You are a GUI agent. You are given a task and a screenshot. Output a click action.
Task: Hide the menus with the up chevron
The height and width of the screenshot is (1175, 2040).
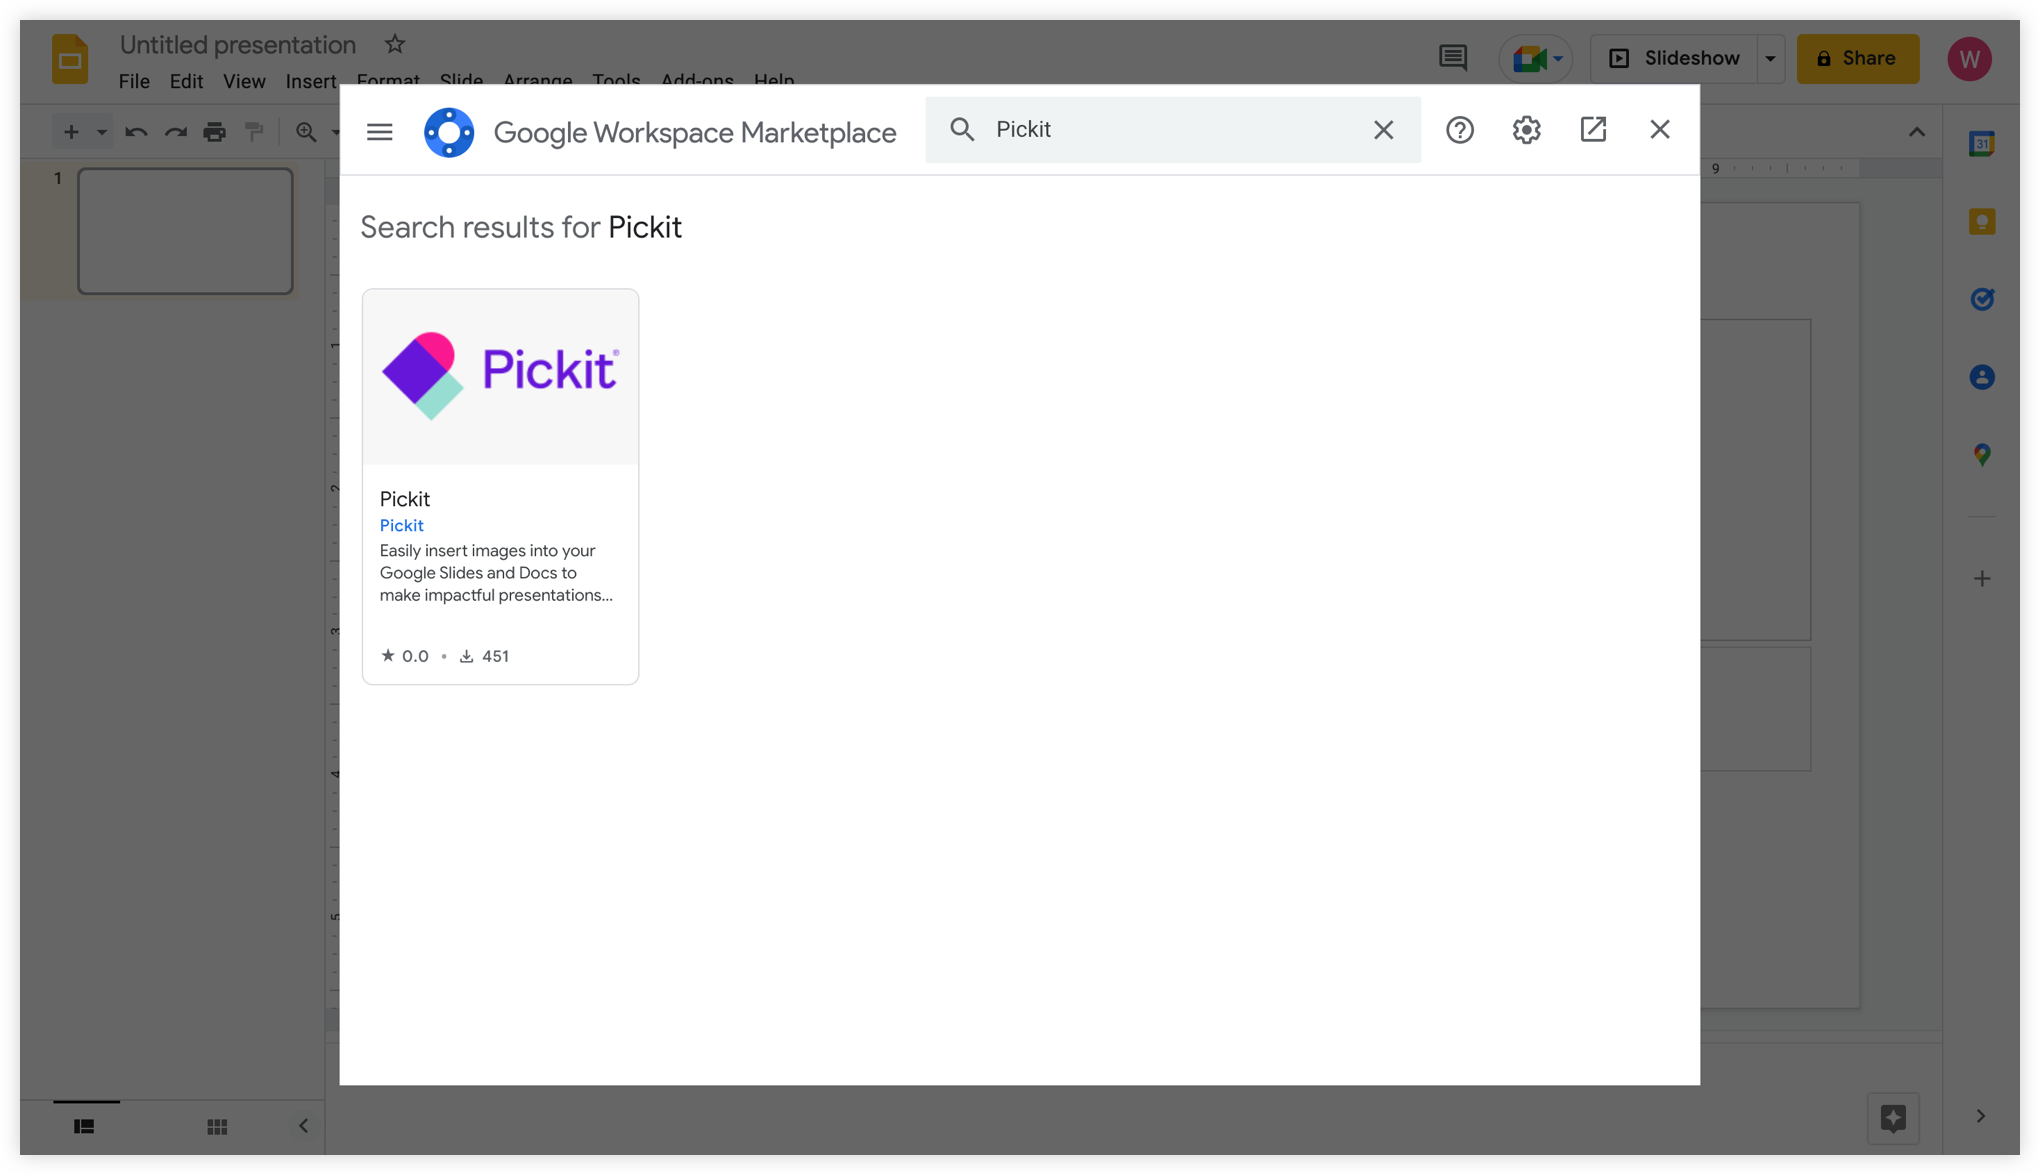click(x=1916, y=132)
